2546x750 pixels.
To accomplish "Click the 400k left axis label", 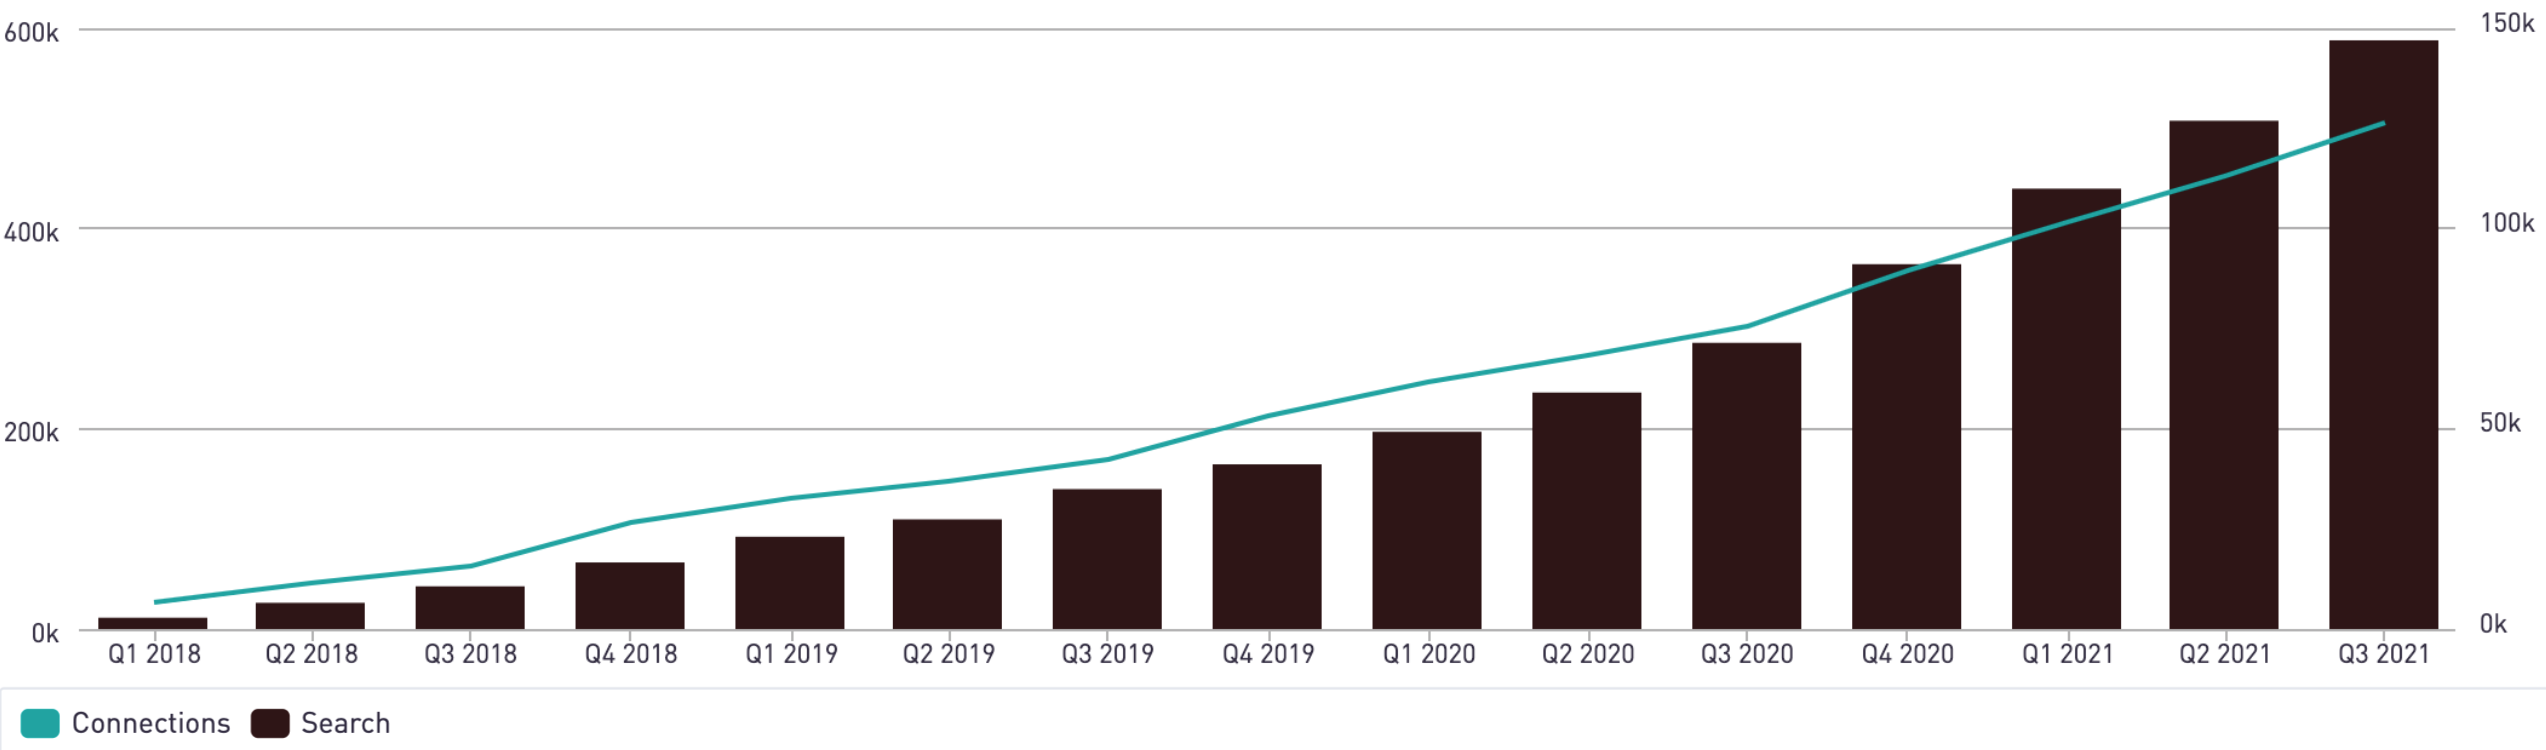I will point(31,233).
